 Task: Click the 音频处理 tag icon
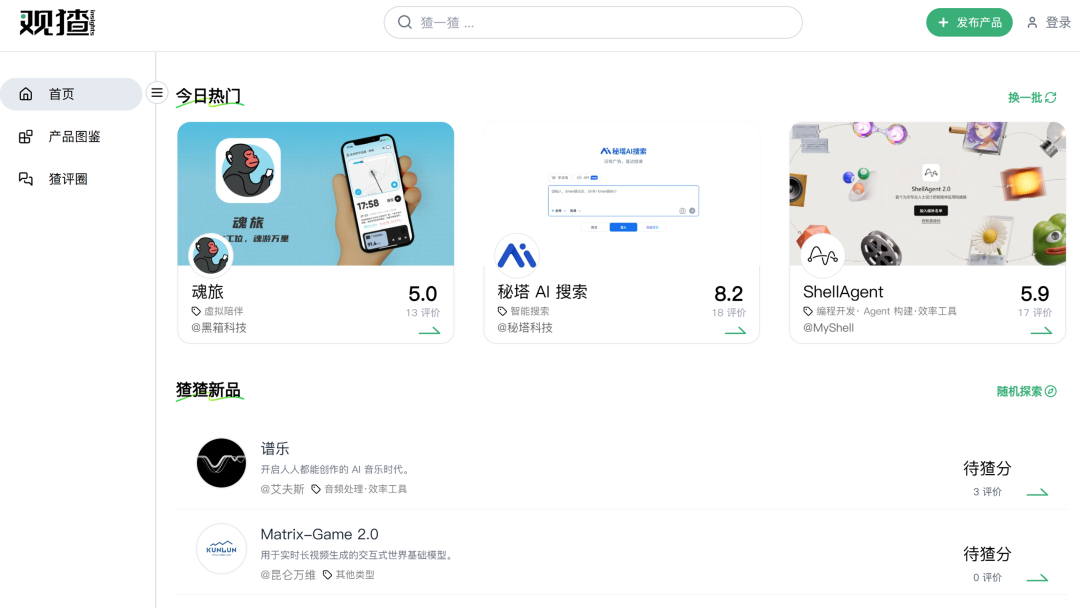click(x=316, y=489)
